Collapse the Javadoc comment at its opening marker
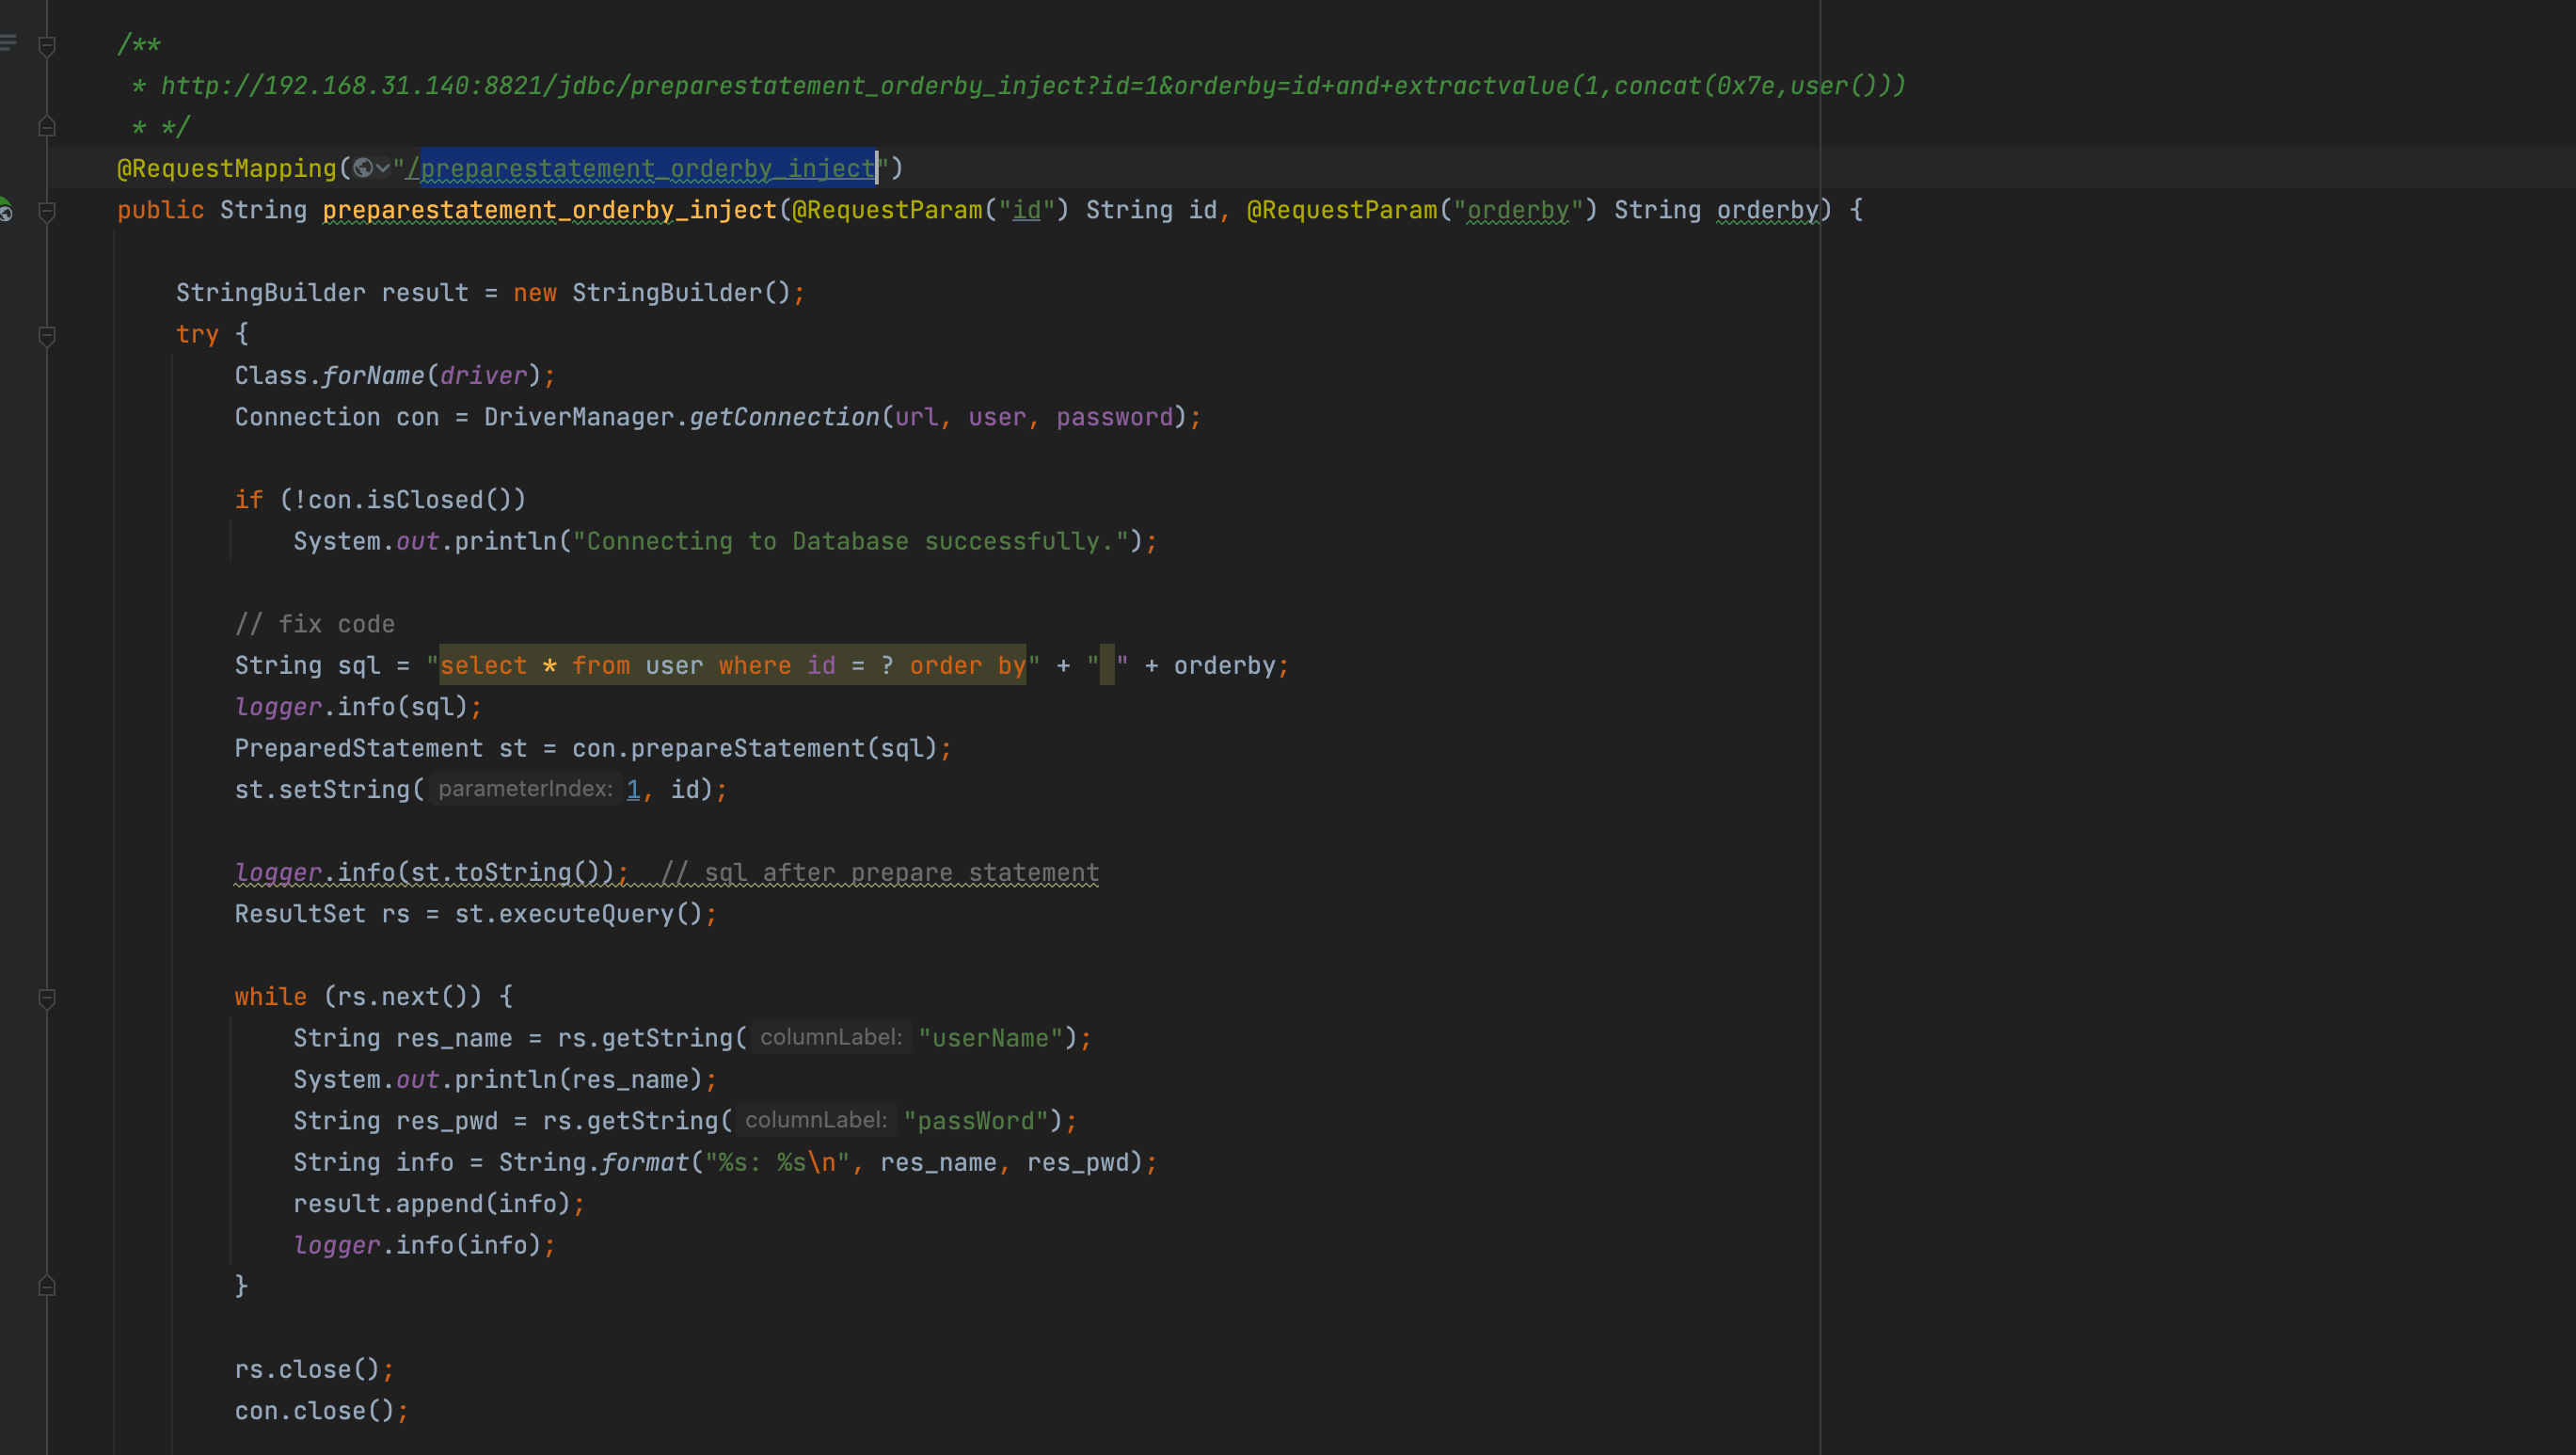The image size is (2576, 1455). pyautogui.click(x=46, y=45)
